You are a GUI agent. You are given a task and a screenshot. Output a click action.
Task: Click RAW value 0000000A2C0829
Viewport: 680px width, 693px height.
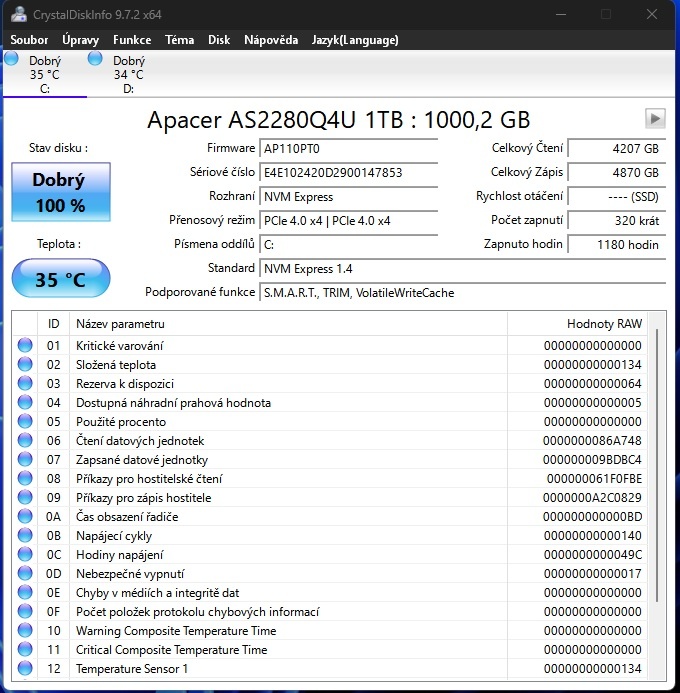pyautogui.click(x=592, y=498)
